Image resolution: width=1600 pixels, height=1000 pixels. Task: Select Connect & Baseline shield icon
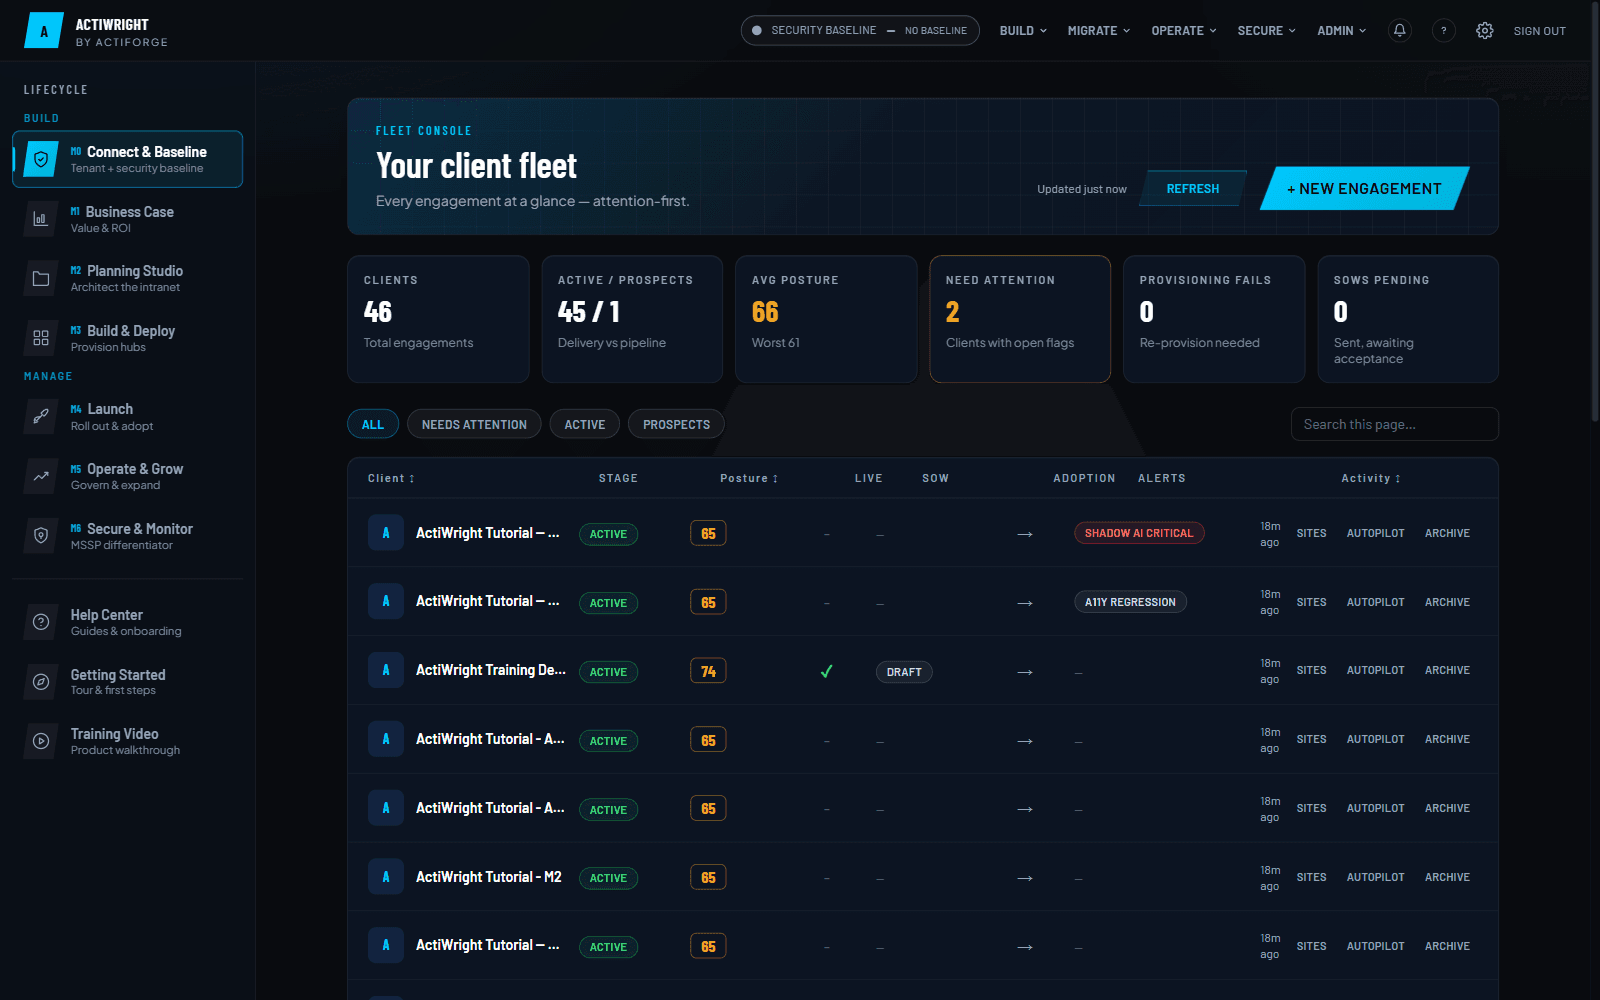pos(41,159)
